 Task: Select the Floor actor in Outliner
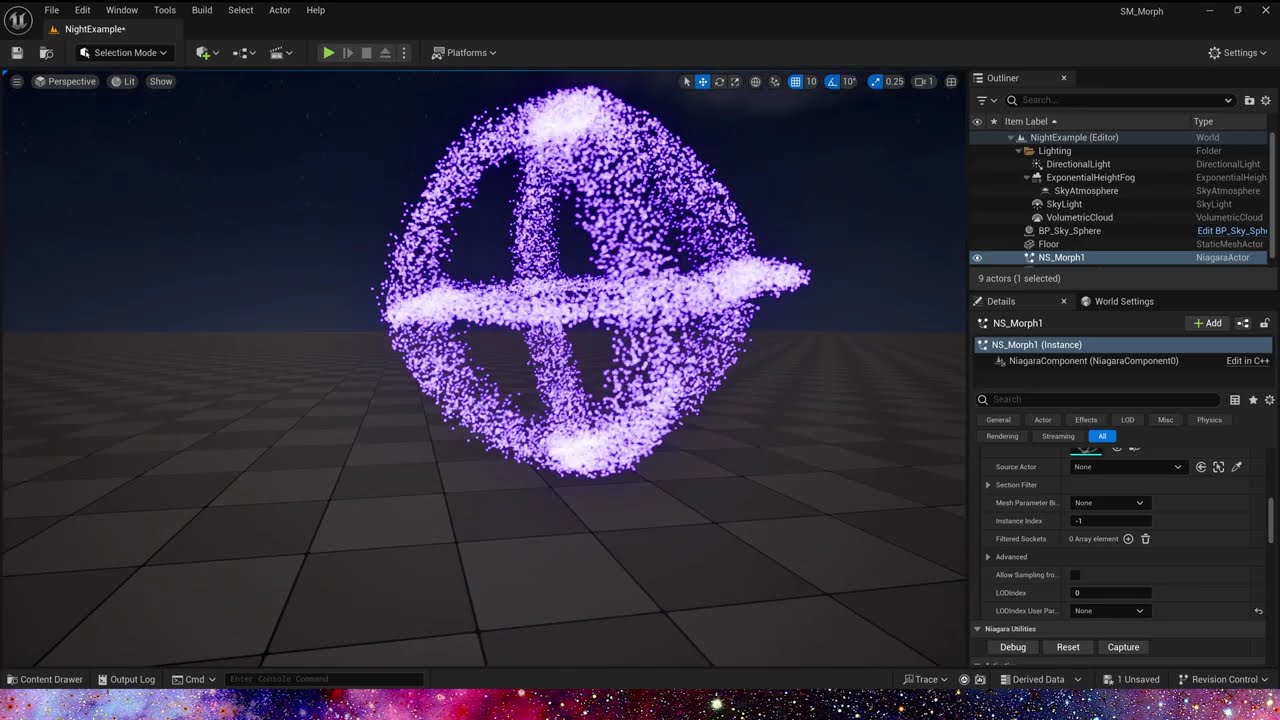click(1049, 244)
